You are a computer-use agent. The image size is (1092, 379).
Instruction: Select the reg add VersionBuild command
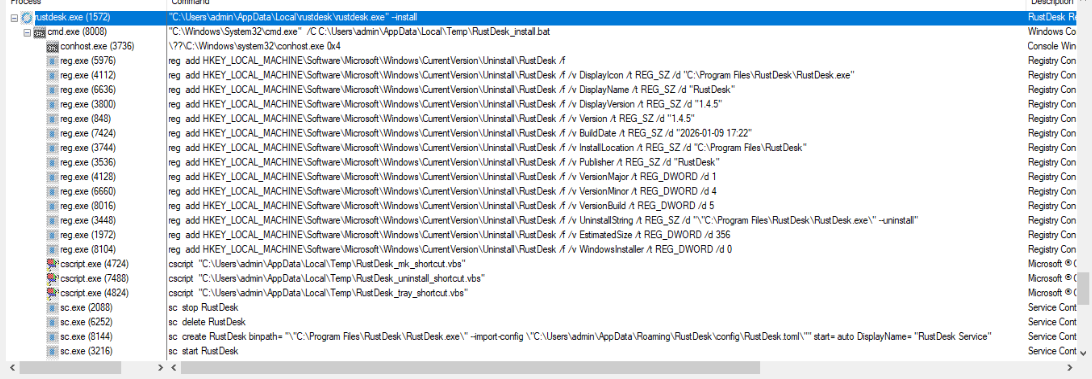442,206
